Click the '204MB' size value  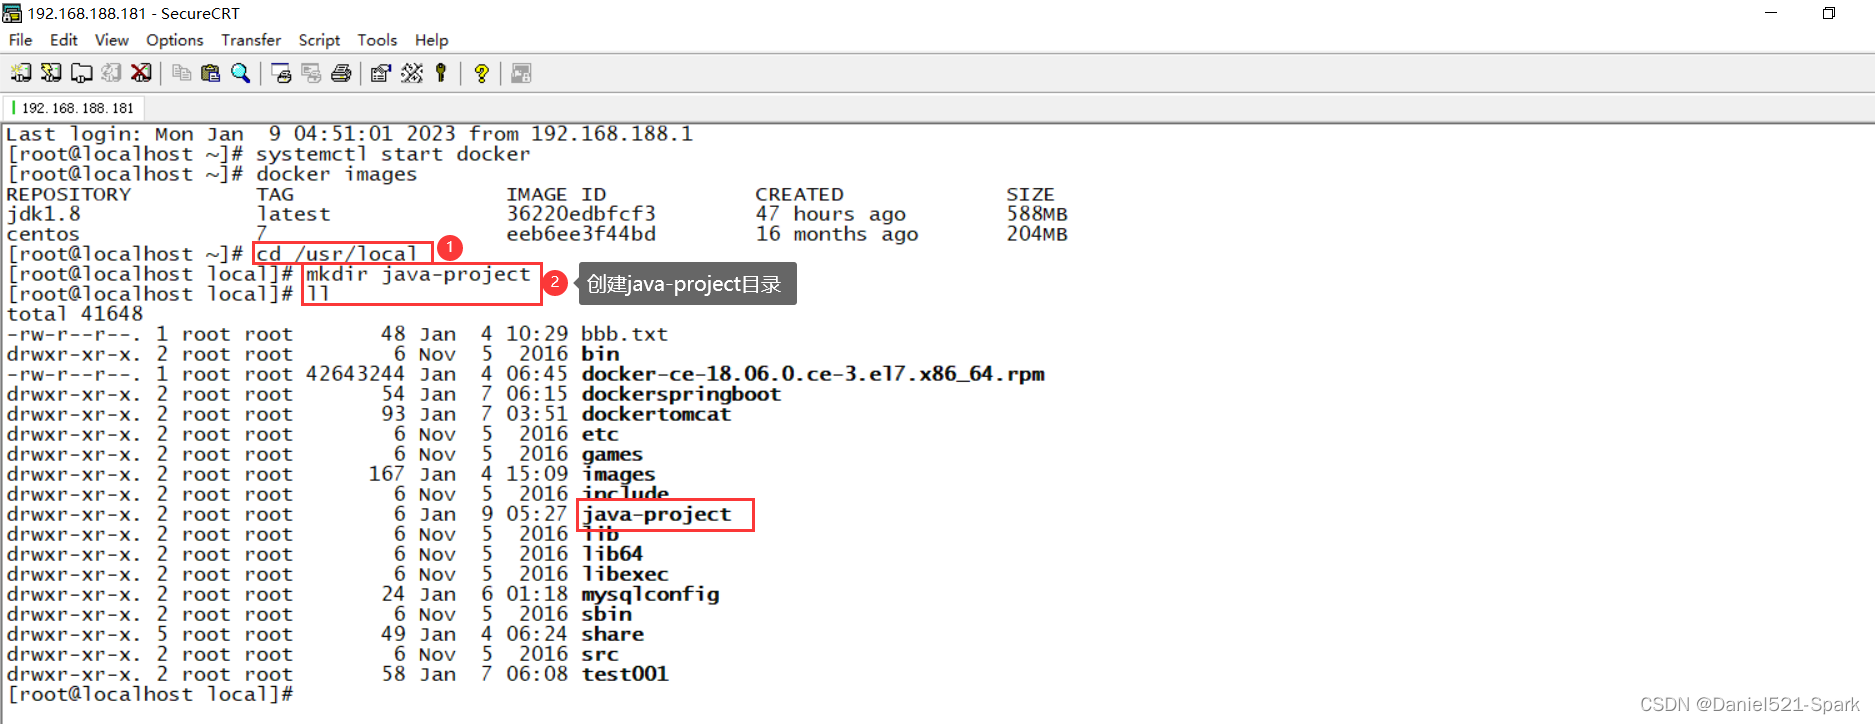(1037, 234)
